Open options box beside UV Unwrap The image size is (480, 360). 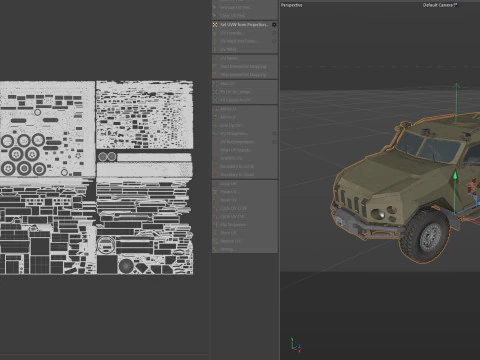coord(274,33)
